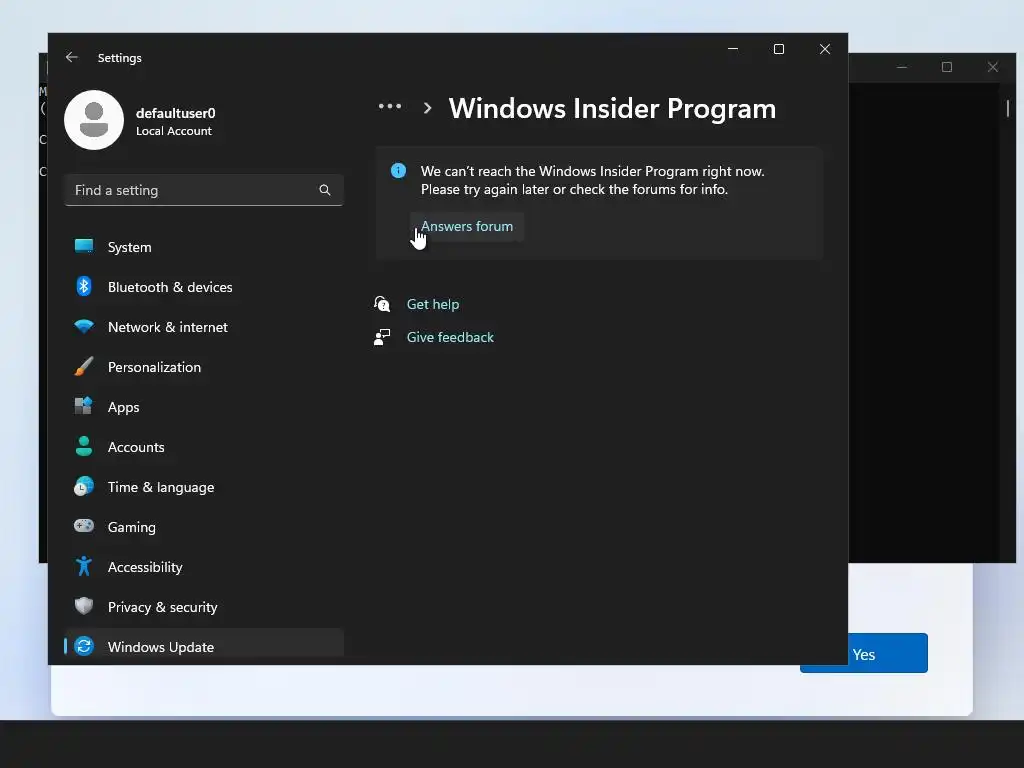
Task: Click the search magnifier icon
Action: (x=325, y=190)
